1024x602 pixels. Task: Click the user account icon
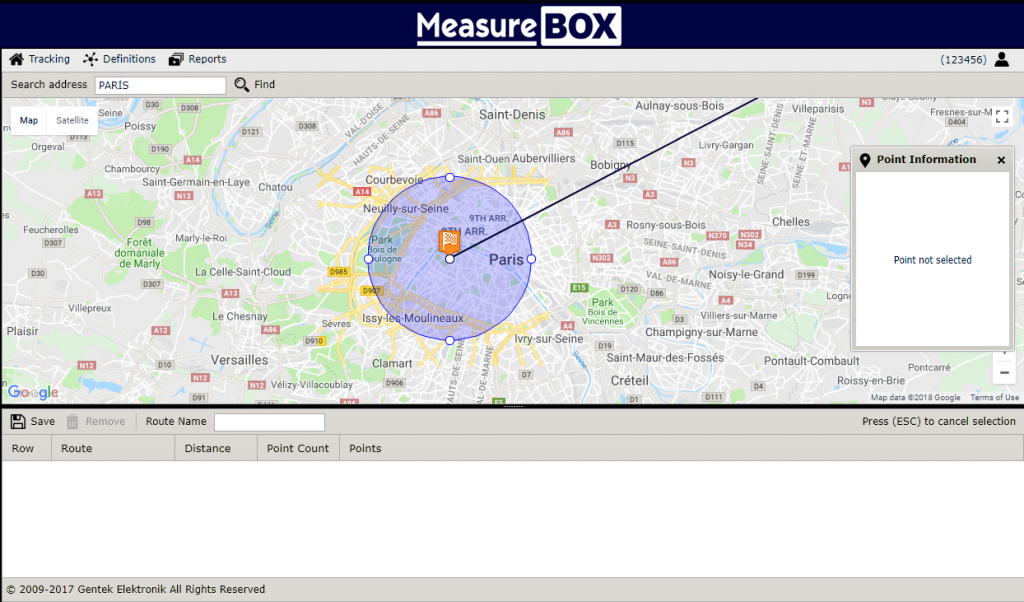click(x=1002, y=60)
